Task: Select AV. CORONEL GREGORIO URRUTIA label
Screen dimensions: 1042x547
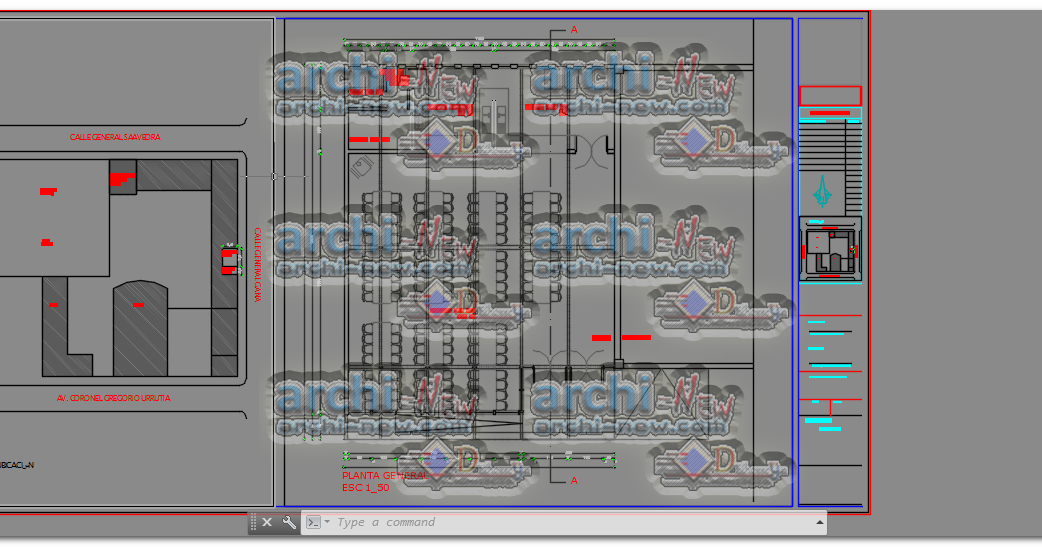Action: [114, 398]
